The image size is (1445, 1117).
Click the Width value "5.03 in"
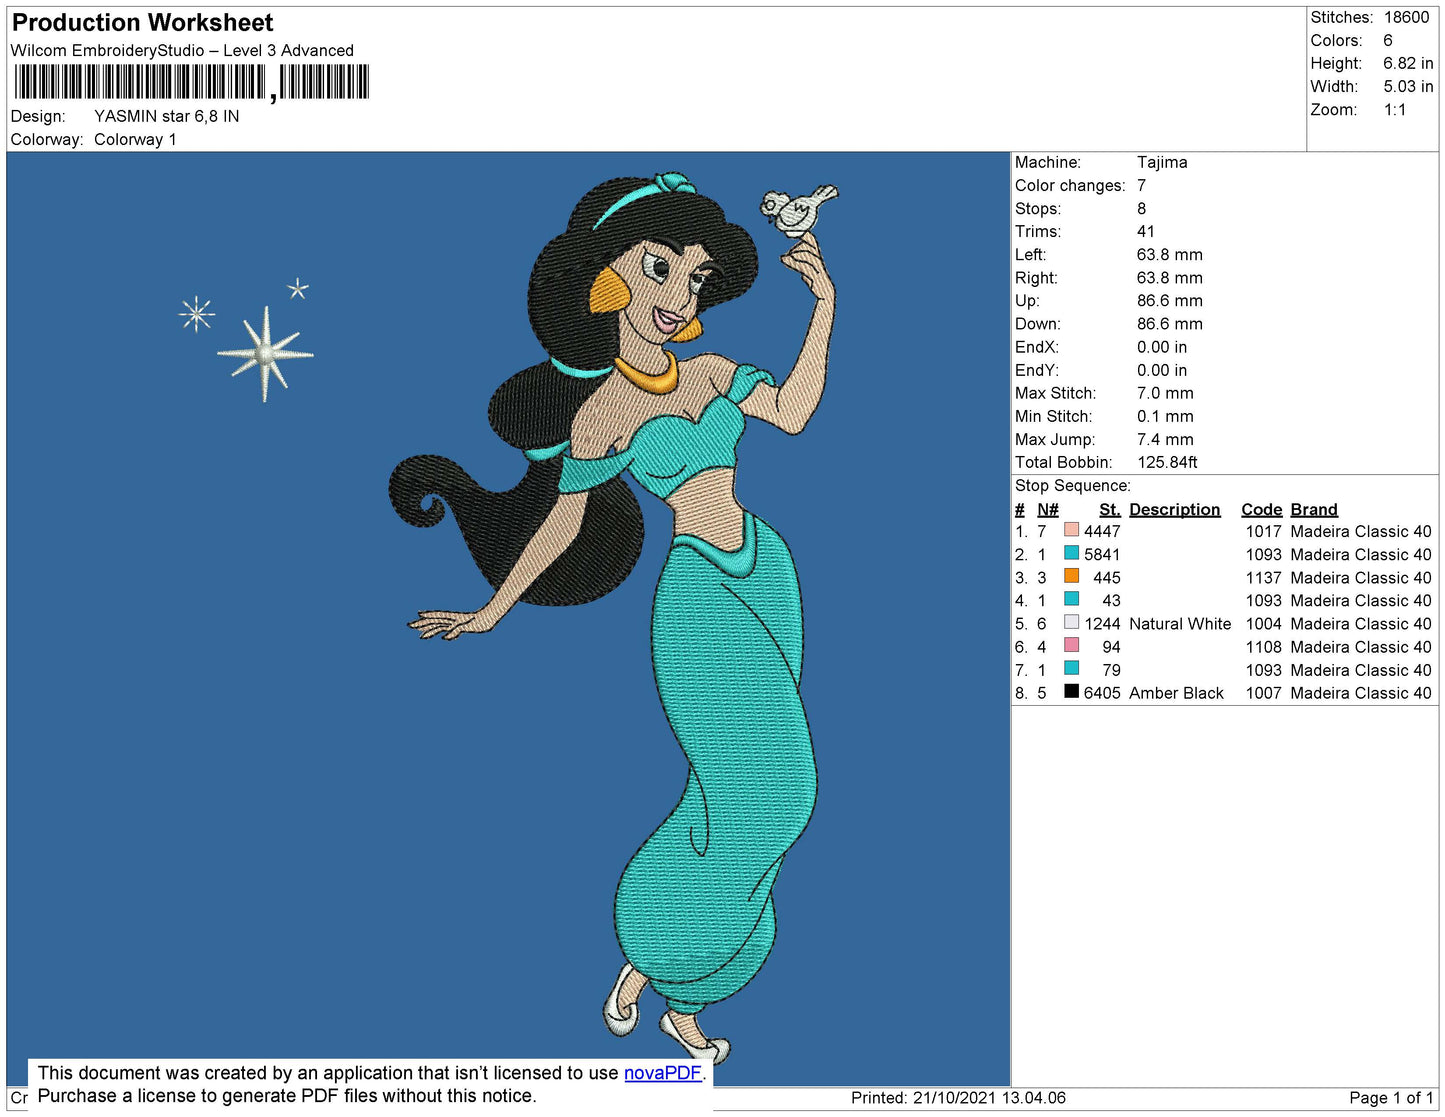pyautogui.click(x=1408, y=87)
